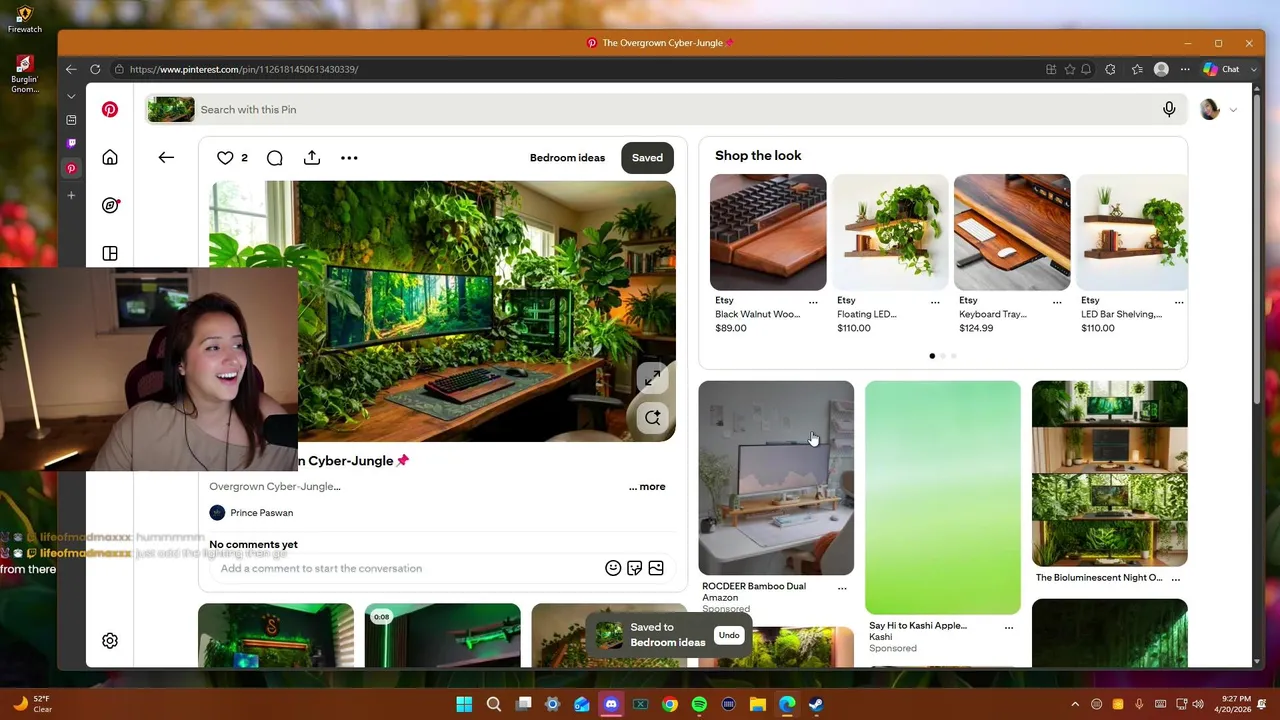Open Floating LED shelf product thumbnail
The width and height of the screenshot is (1280, 720).
coord(890,232)
